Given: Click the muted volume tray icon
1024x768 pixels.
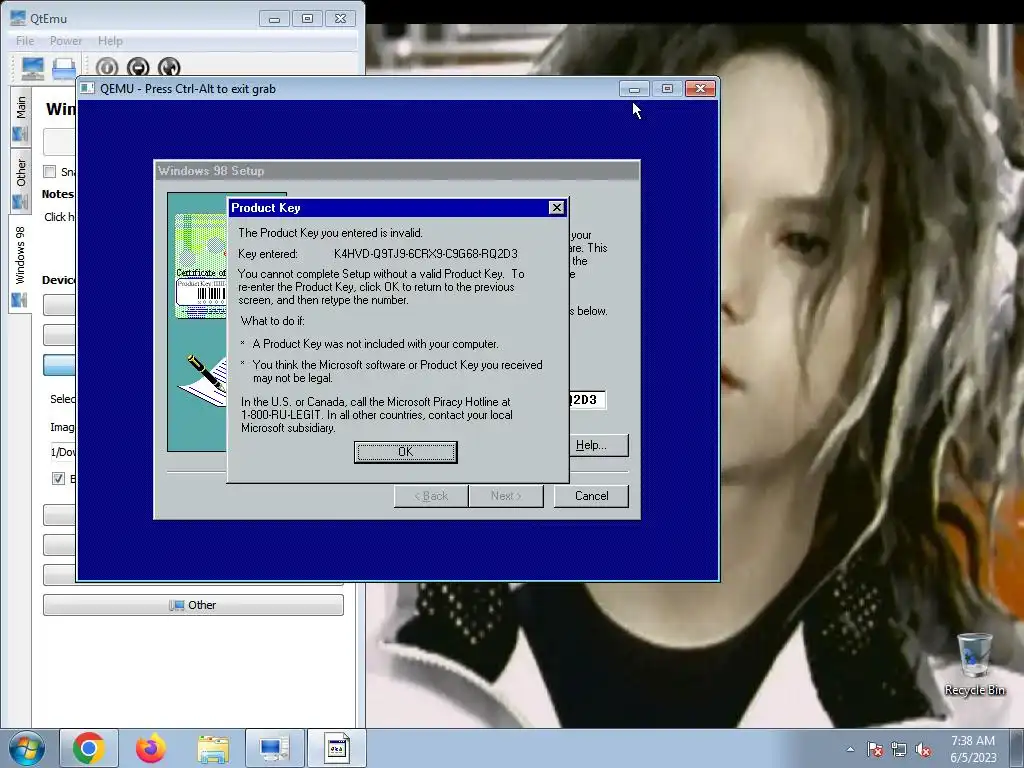Looking at the screenshot, I should coord(923,750).
